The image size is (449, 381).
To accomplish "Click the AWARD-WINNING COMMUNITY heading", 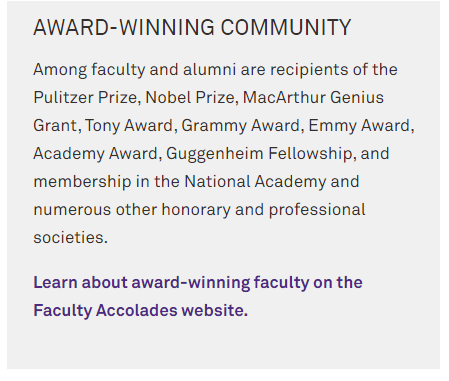I will (192, 27).
